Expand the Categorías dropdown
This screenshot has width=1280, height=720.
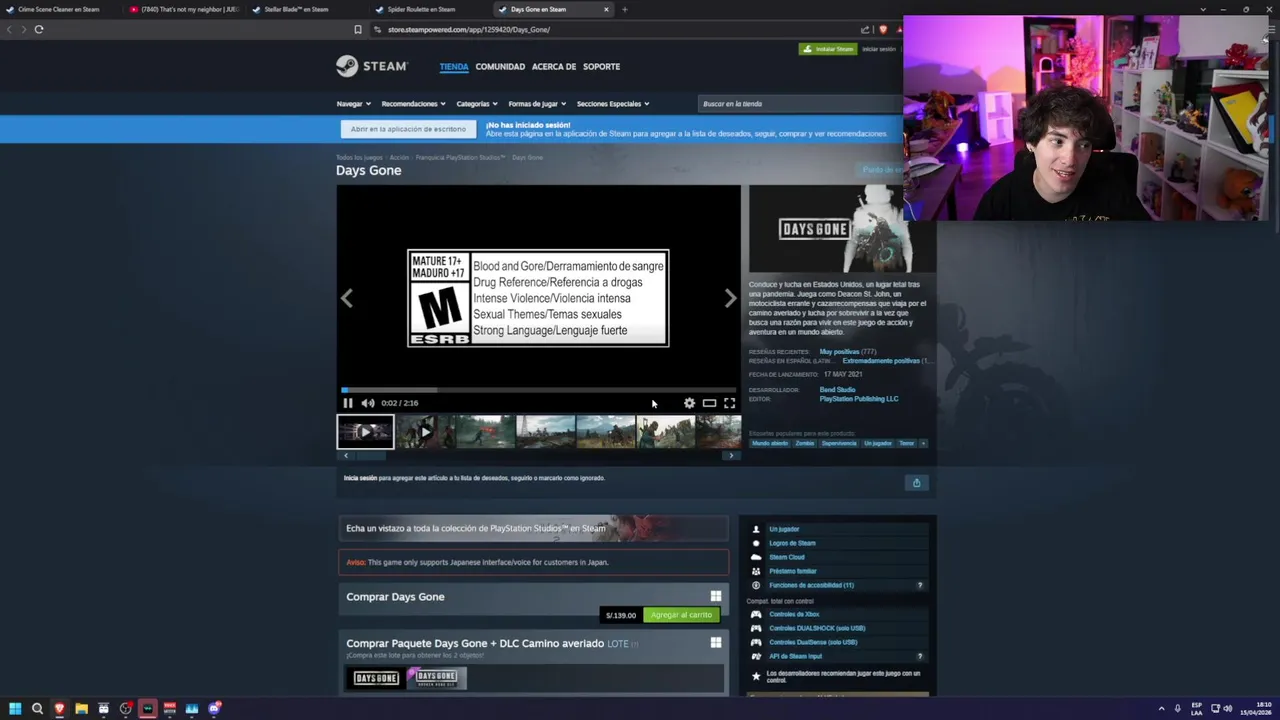pyautogui.click(x=477, y=104)
